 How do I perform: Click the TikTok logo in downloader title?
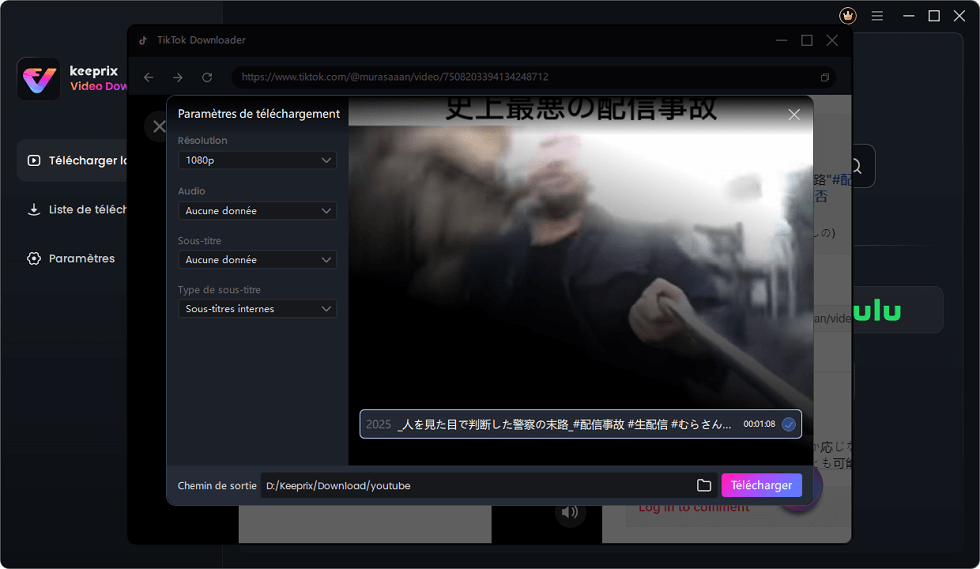[143, 40]
